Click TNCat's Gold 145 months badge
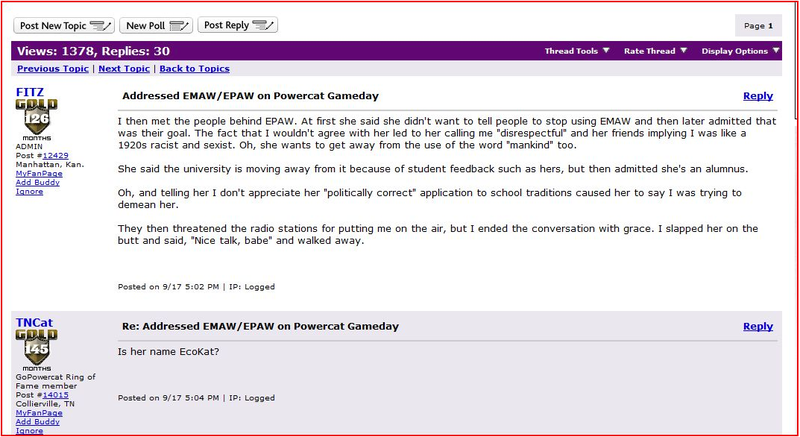Image resolution: width=800 pixels, height=437 pixels. click(36, 350)
